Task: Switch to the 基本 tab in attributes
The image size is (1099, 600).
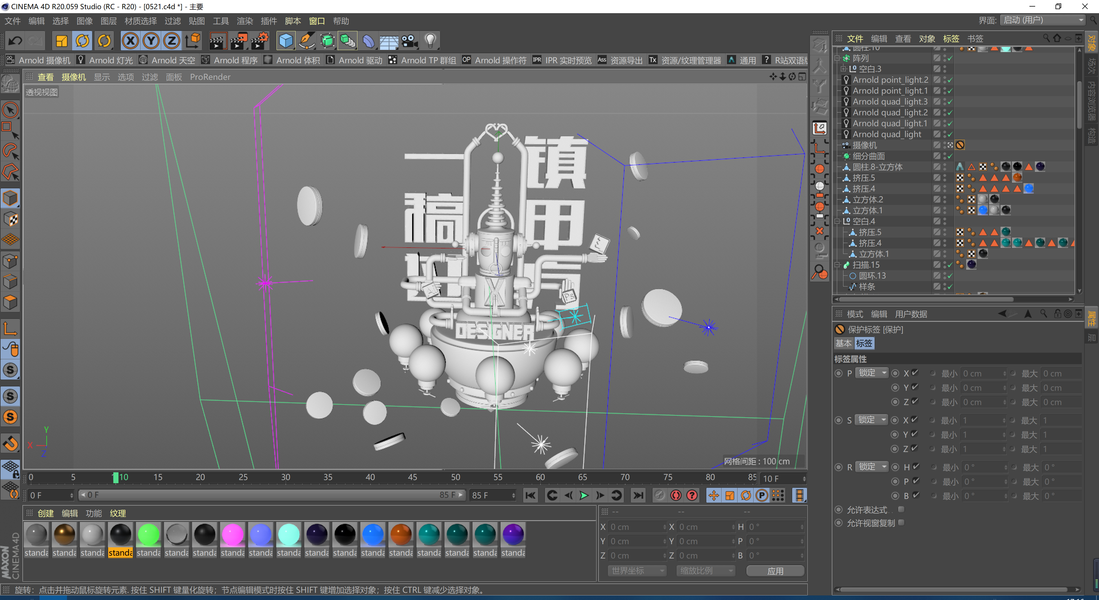Action: pos(843,343)
